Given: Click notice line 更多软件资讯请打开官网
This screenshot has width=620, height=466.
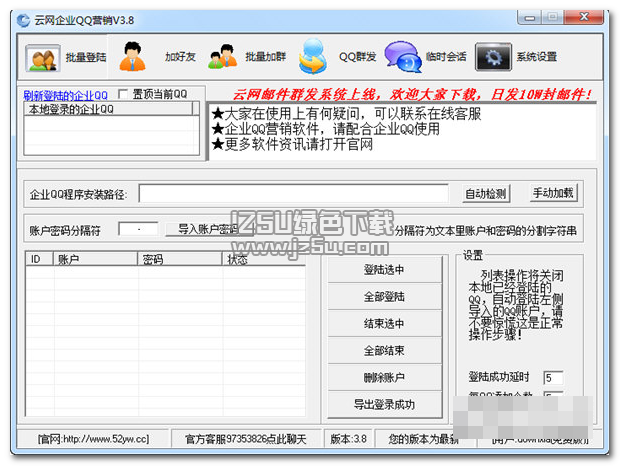Looking at the screenshot, I should [292, 144].
